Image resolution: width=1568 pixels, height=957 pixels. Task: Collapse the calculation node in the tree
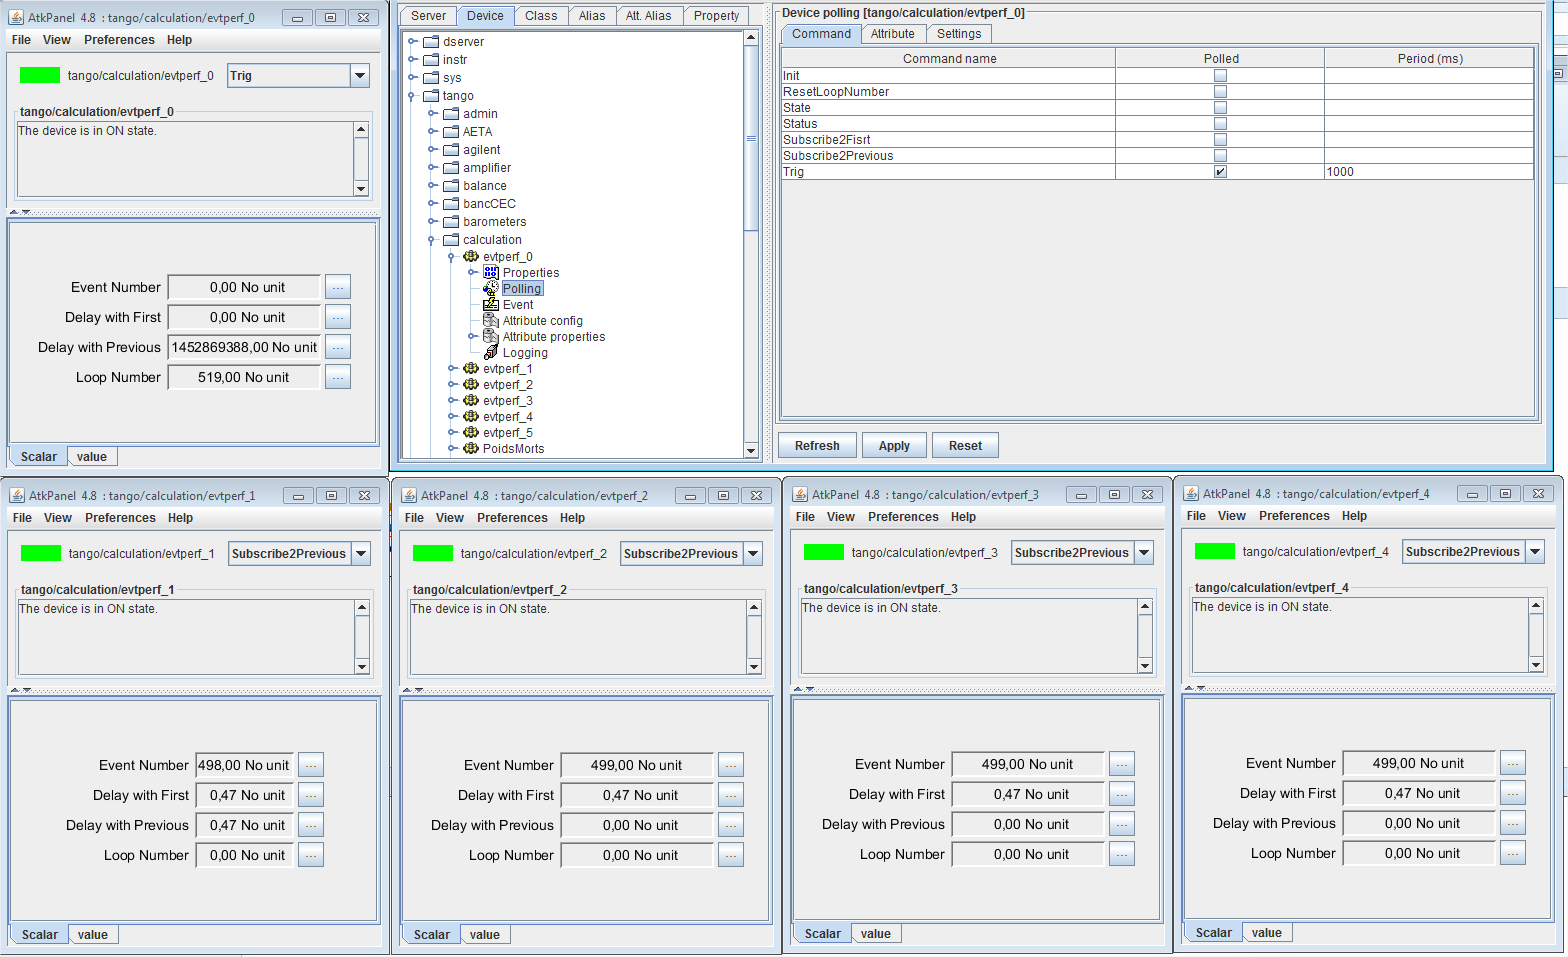pyautogui.click(x=431, y=239)
